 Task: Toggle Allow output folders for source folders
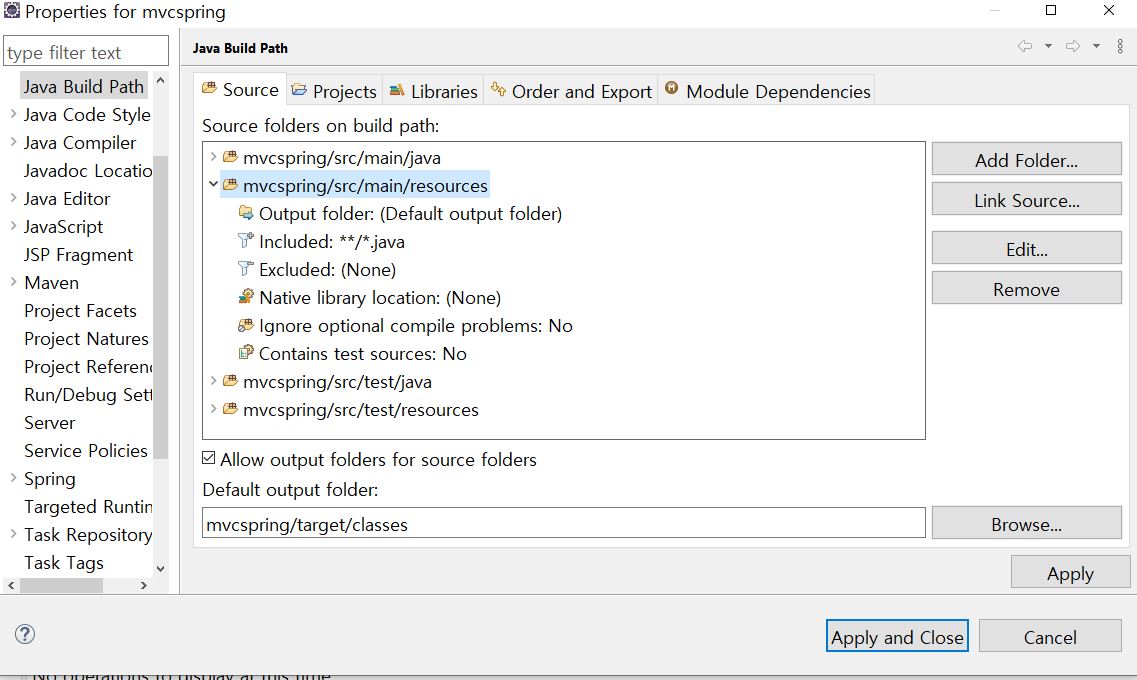(x=209, y=458)
